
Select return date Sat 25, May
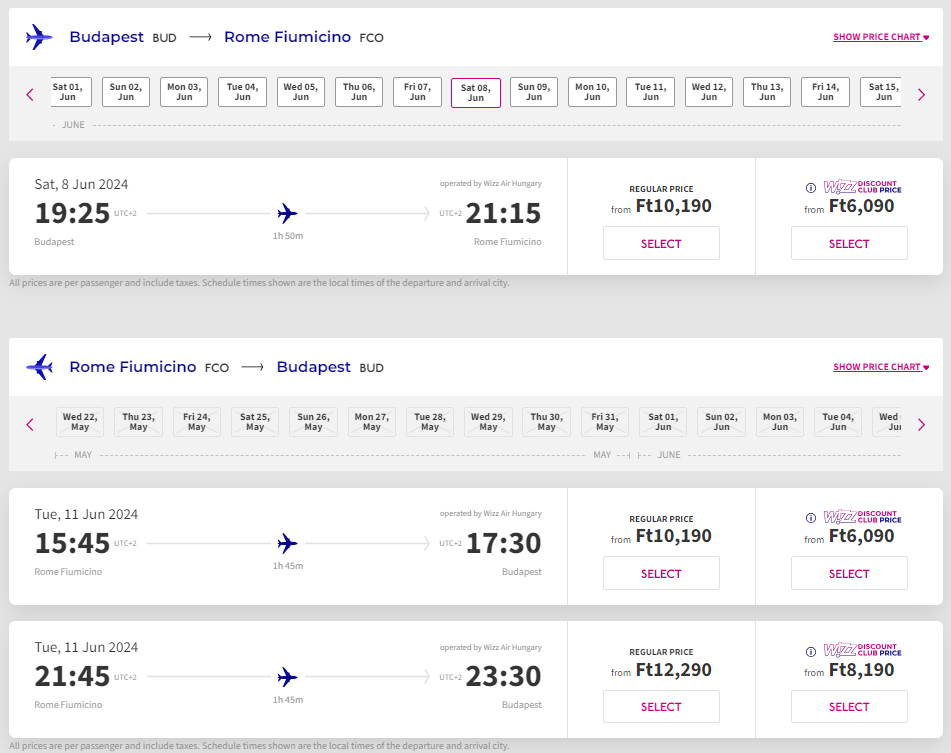(x=255, y=422)
